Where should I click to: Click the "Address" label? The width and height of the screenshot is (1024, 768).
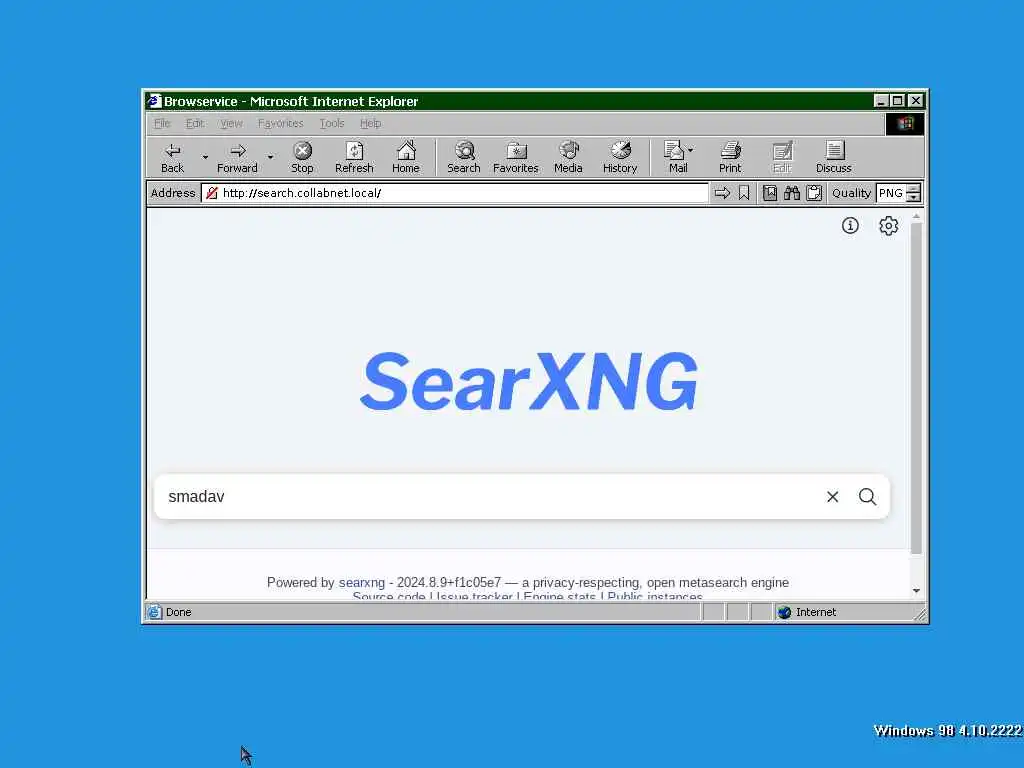[173, 193]
